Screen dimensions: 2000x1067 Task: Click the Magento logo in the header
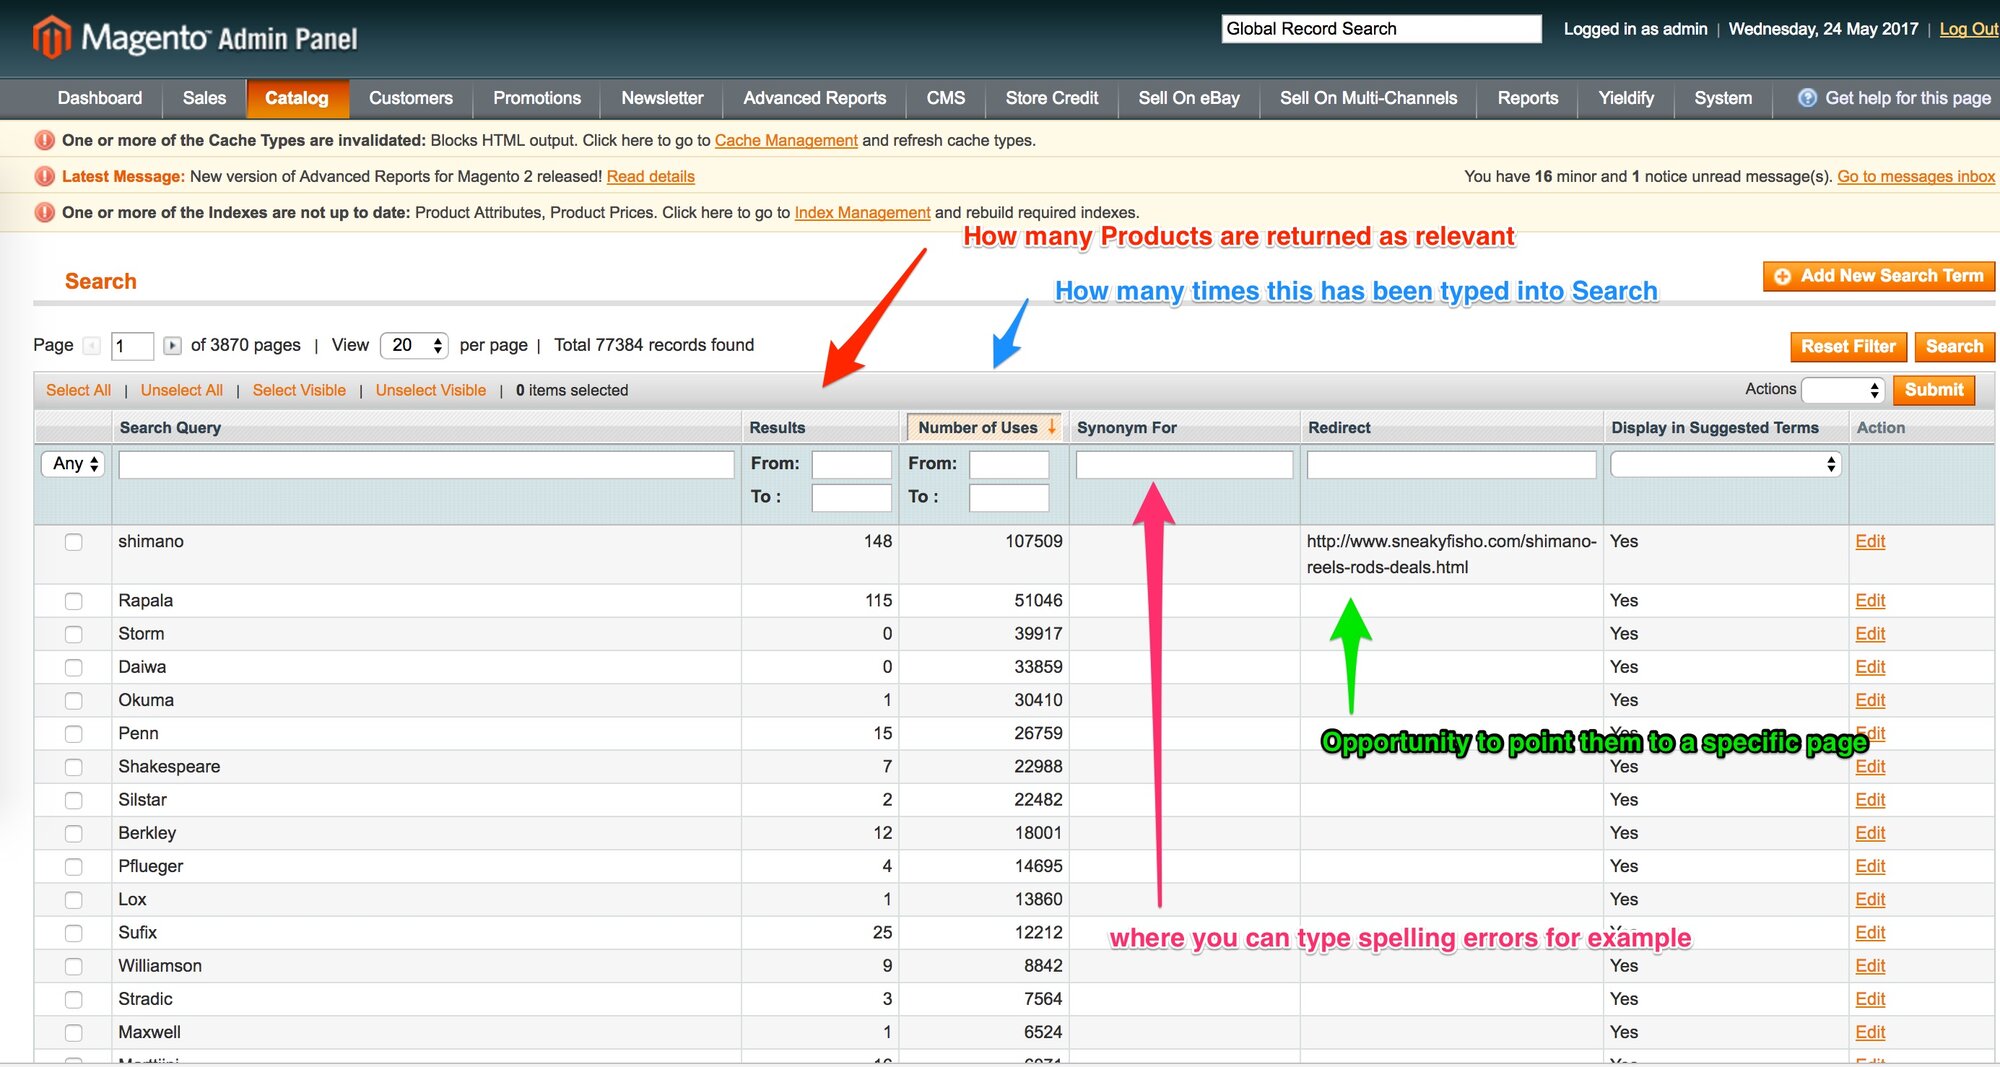point(50,36)
